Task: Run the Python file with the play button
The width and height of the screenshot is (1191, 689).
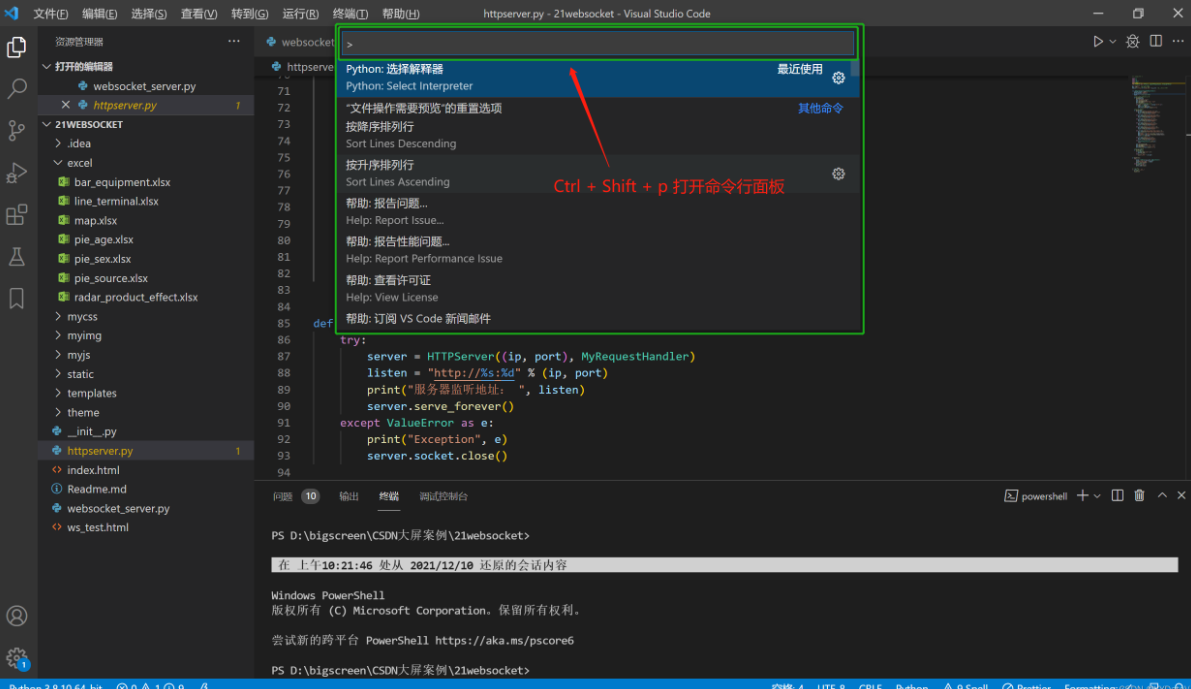Action: pyautogui.click(x=1098, y=42)
